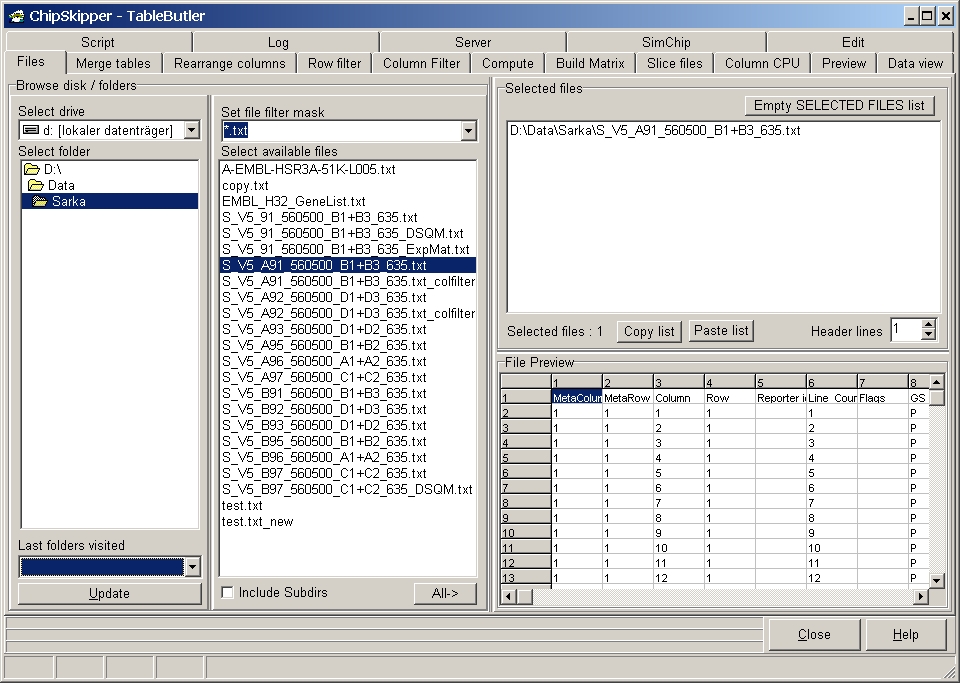Click the D:\ root folder icon
Image resolution: width=960 pixels, height=683 pixels.
pyautogui.click(x=31, y=170)
